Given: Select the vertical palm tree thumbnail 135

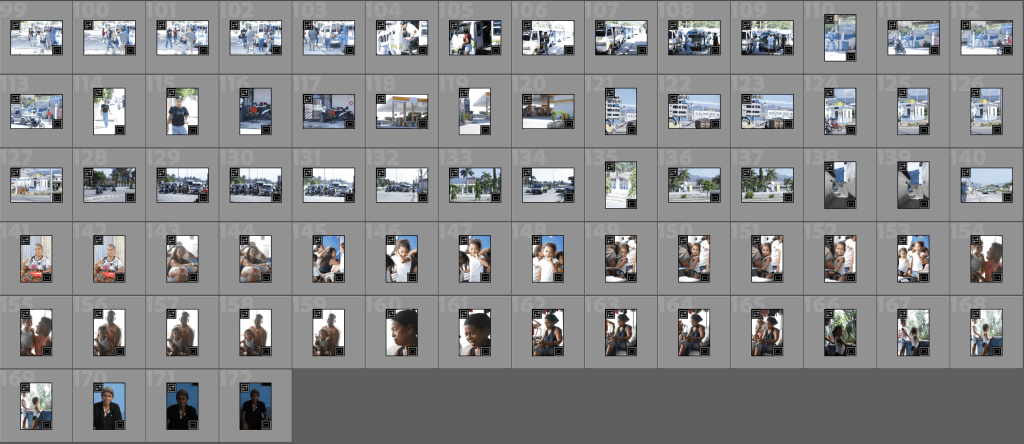Looking at the screenshot, I should point(620,185).
